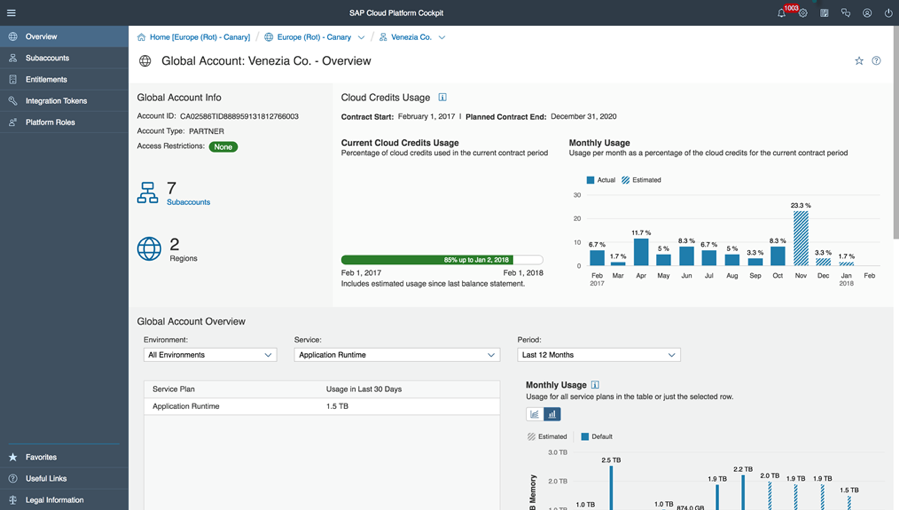Toggle Actual series in legend
This screenshot has height=510, width=899.
[600, 180]
